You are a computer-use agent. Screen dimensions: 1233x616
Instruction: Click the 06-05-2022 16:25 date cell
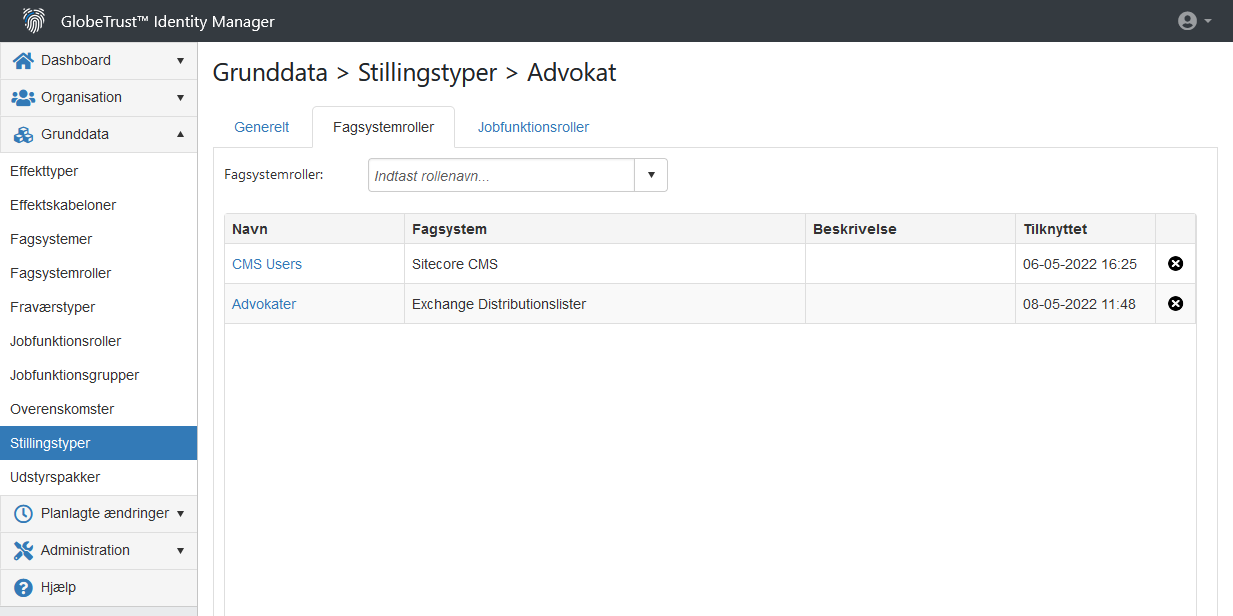[x=1086, y=264]
